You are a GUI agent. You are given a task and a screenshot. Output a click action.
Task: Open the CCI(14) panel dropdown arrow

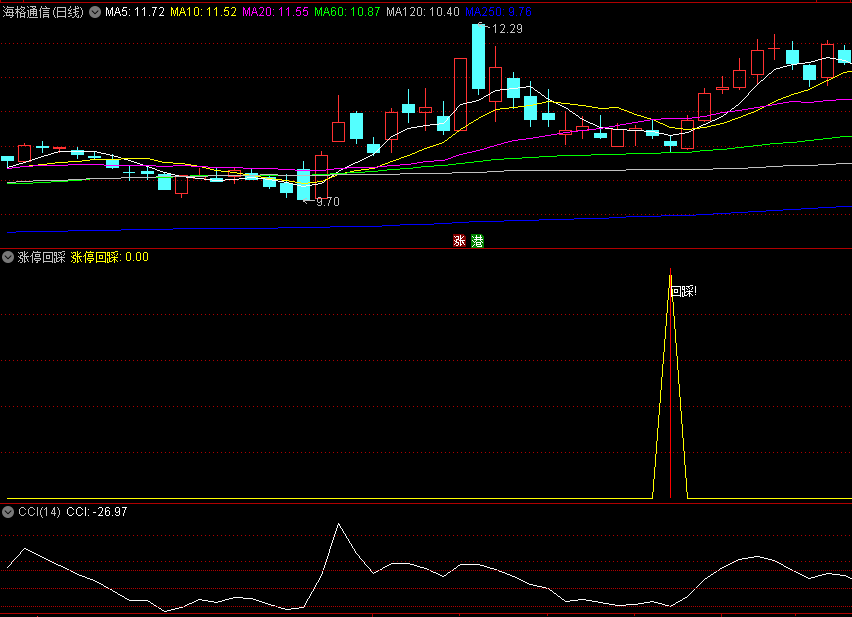pyautogui.click(x=8, y=512)
